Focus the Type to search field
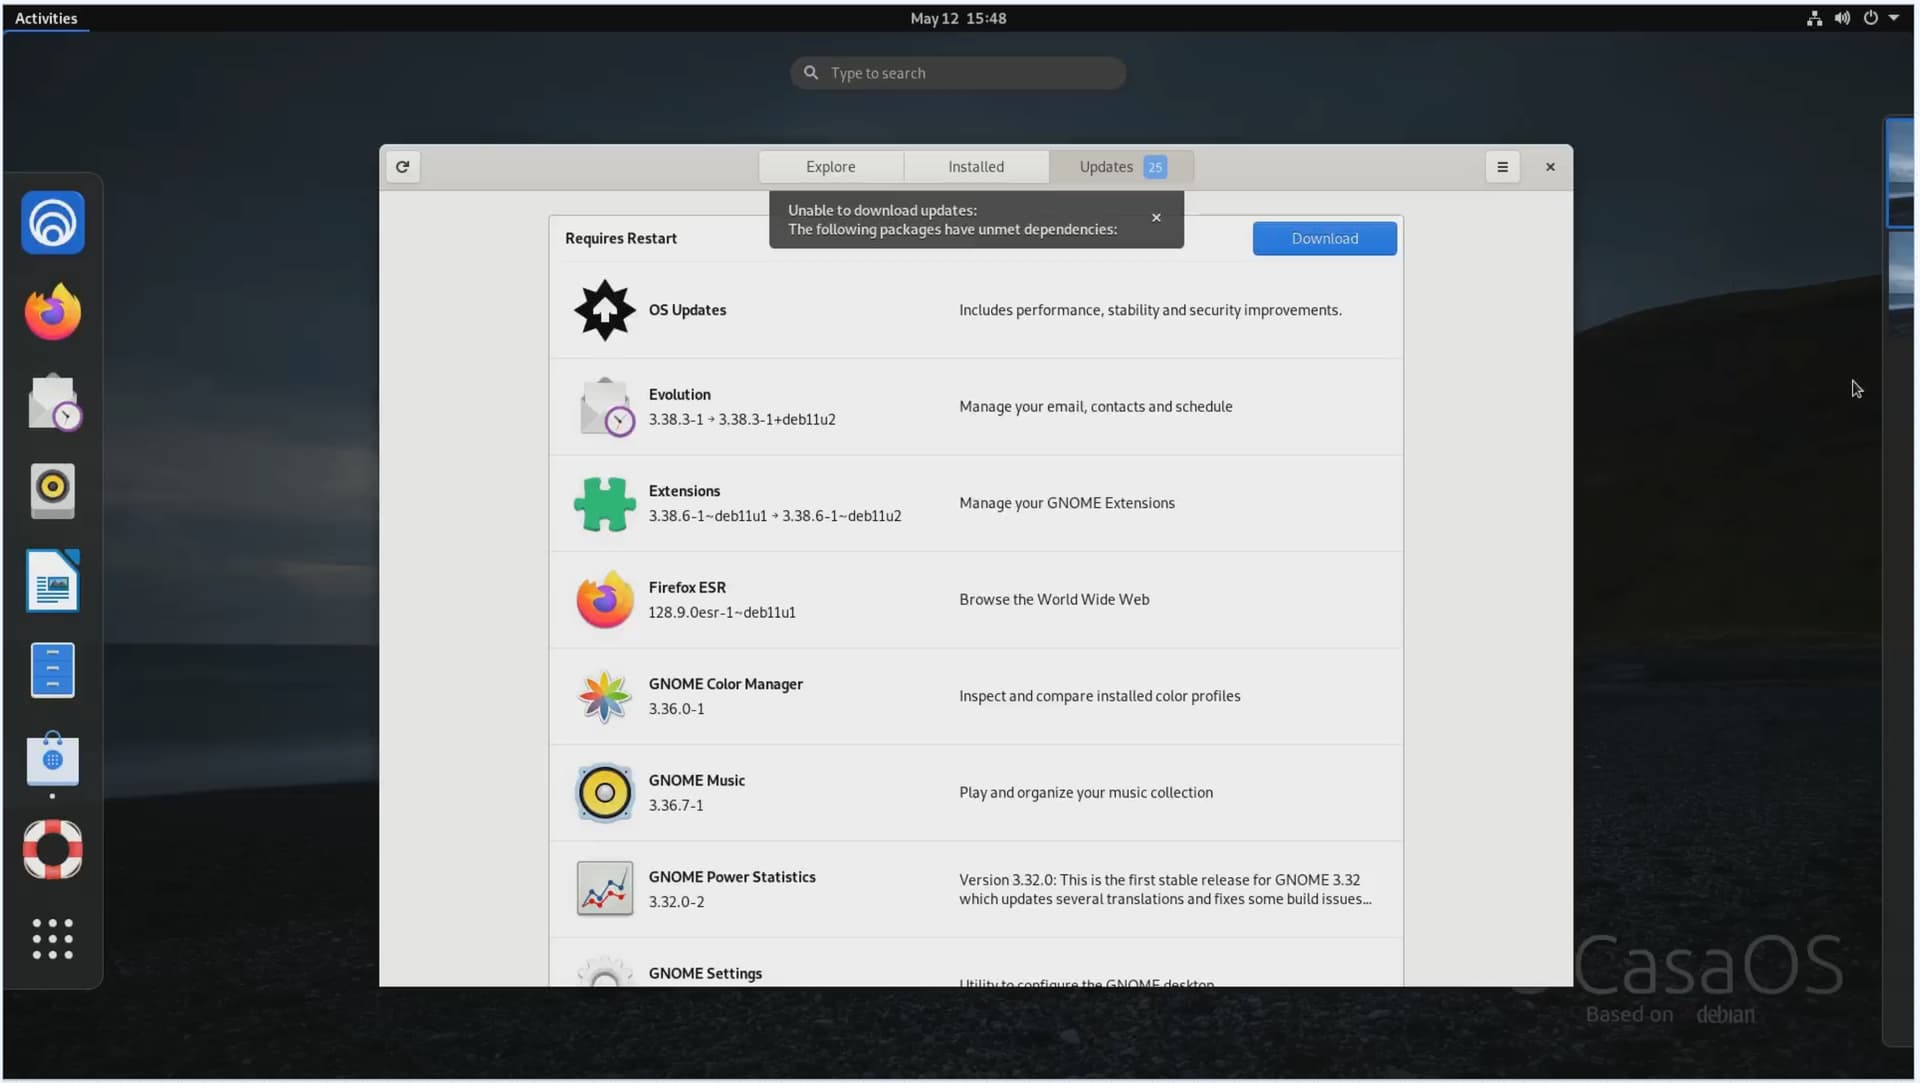The image size is (1920, 1083). click(x=958, y=73)
